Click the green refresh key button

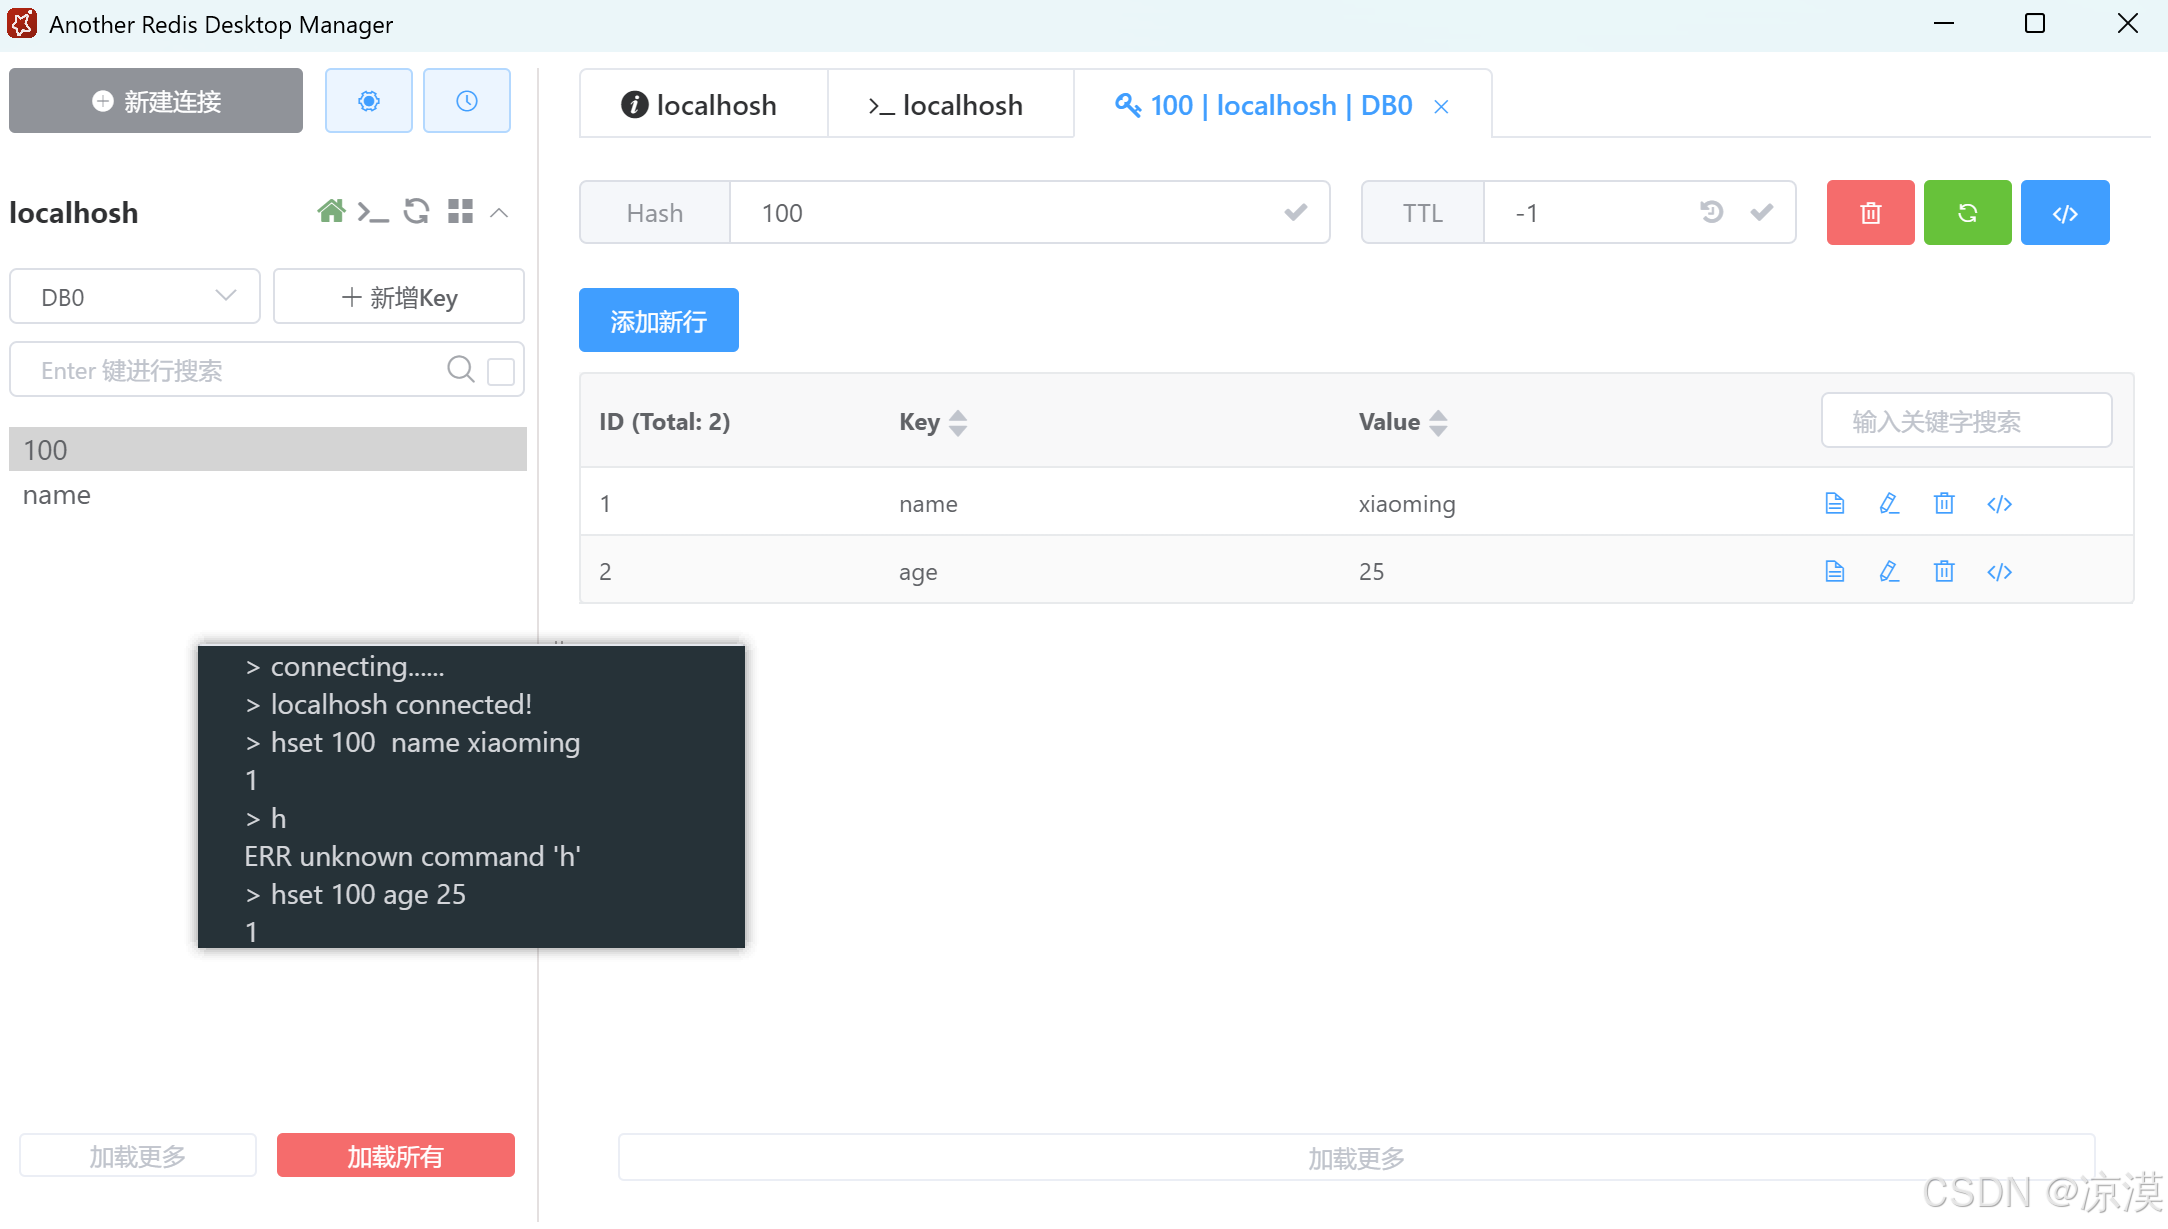[x=1967, y=213]
